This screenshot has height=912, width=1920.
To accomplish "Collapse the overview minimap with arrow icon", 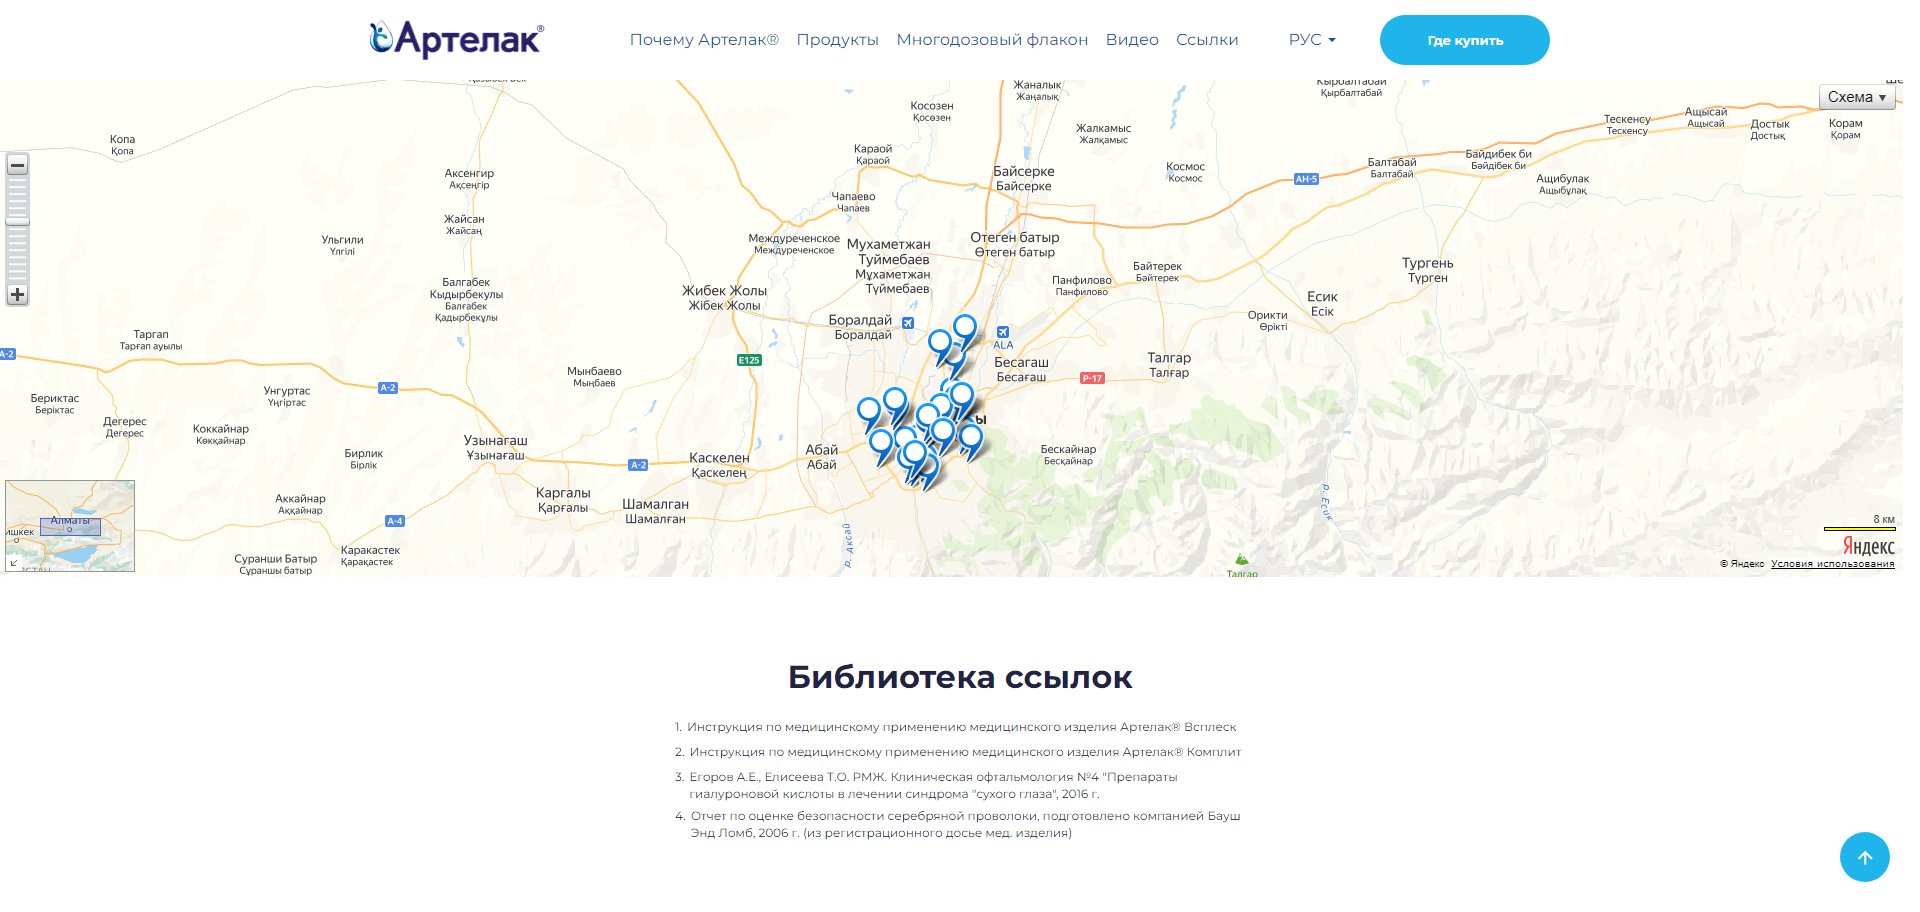I will tap(14, 563).
